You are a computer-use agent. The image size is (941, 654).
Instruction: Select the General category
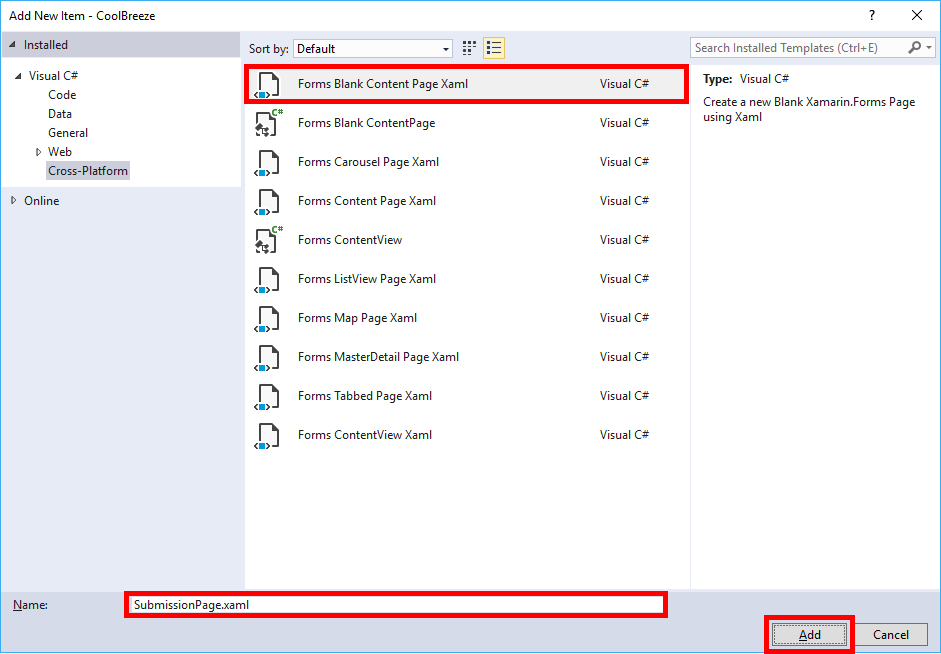click(x=68, y=133)
